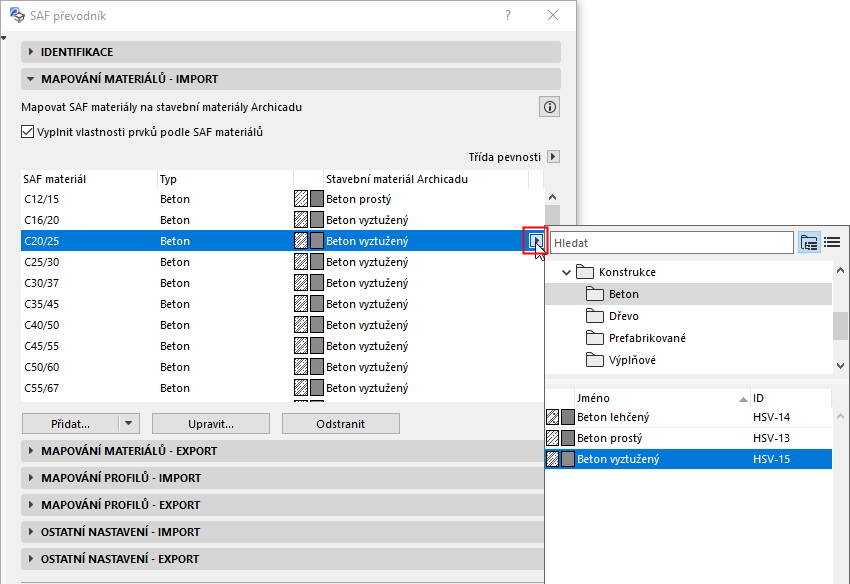This screenshot has width=850, height=584.
Task: Collapse the Konstrukce folder
Action: pos(566,272)
